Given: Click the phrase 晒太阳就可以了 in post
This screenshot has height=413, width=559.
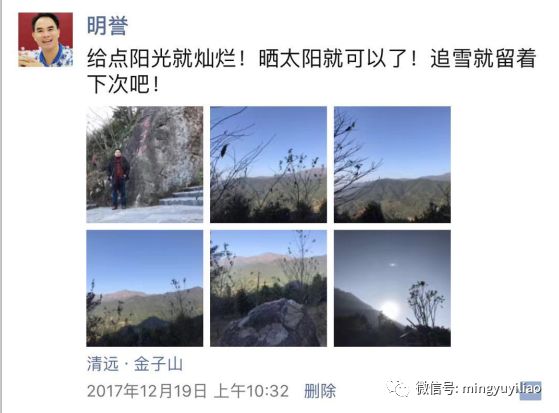Looking at the screenshot, I should tap(333, 58).
